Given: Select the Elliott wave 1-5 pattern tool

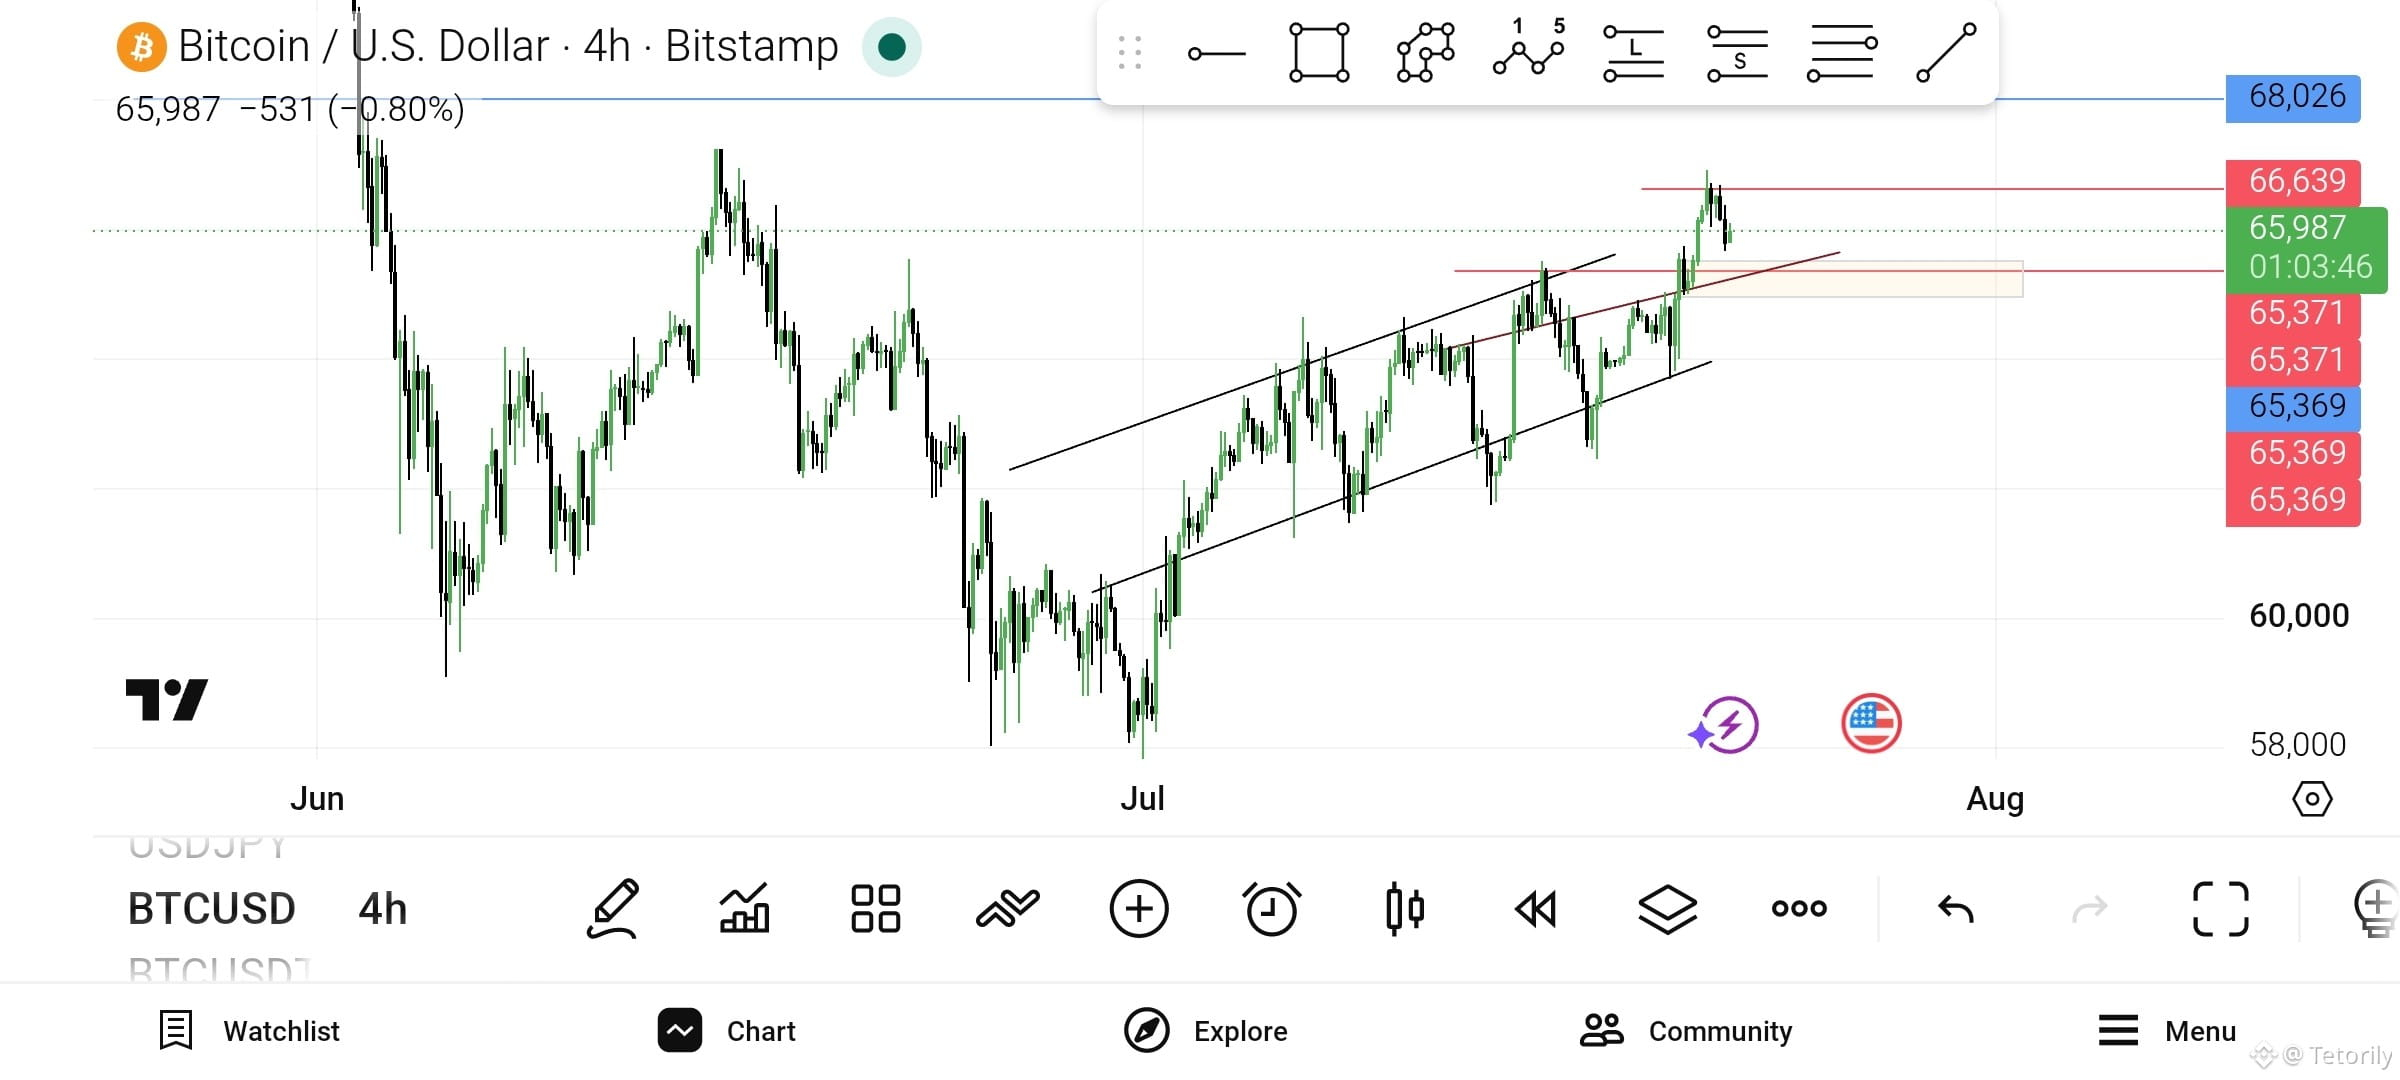Looking at the screenshot, I should pyautogui.click(x=1529, y=48).
